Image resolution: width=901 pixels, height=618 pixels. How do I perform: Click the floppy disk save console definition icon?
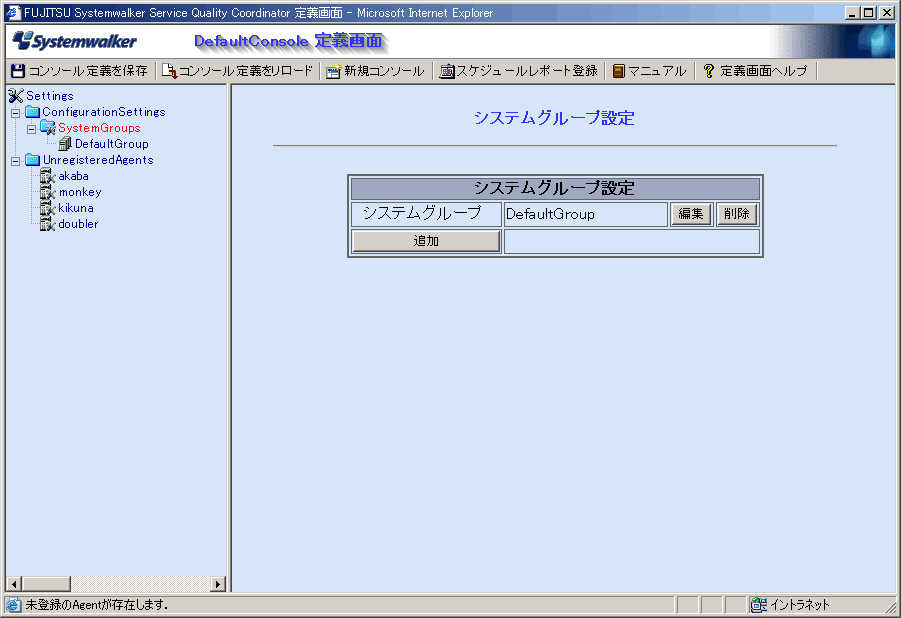[x=17, y=71]
